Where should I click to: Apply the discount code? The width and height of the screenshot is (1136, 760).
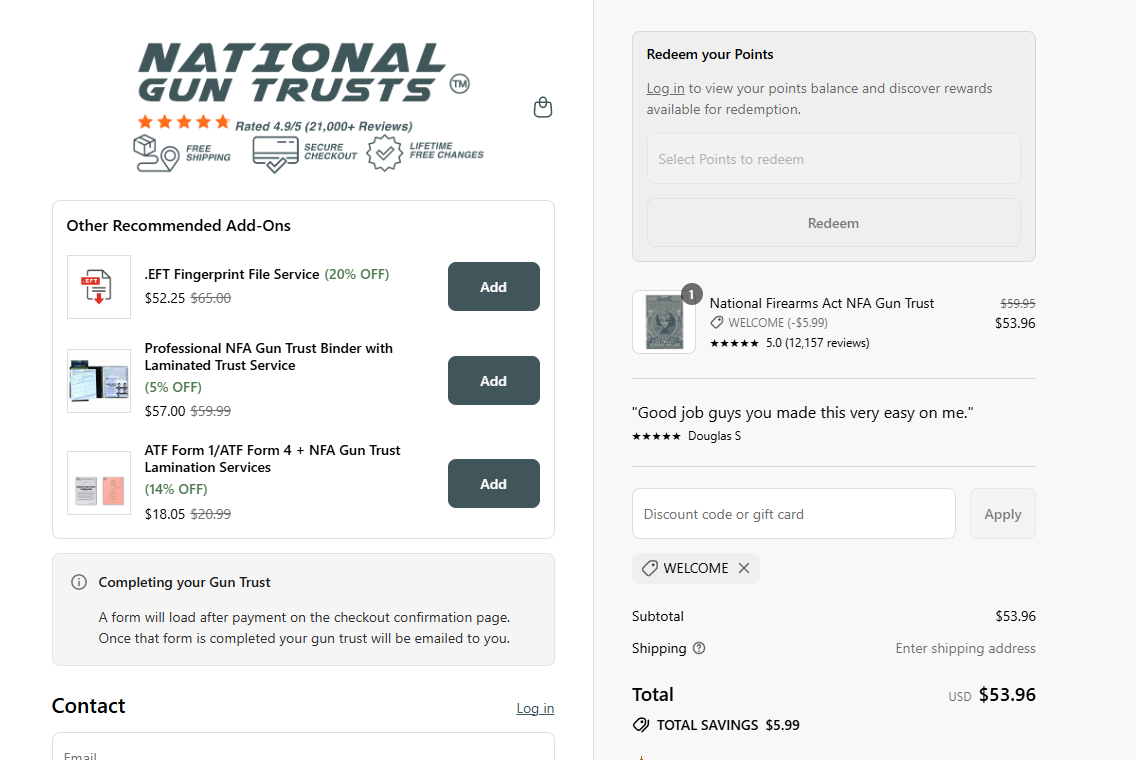[x=1003, y=514]
